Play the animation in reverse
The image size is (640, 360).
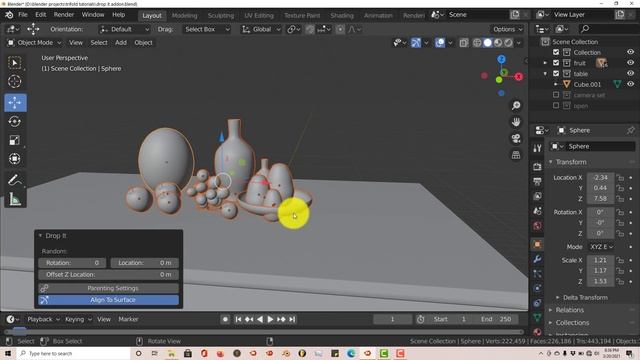(260, 319)
